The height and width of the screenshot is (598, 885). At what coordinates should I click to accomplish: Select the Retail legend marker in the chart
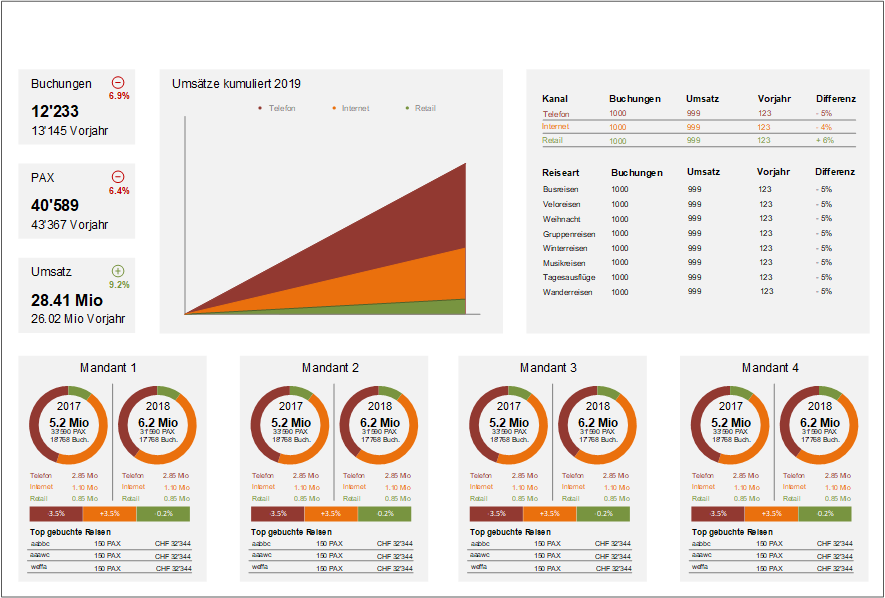[x=407, y=108]
